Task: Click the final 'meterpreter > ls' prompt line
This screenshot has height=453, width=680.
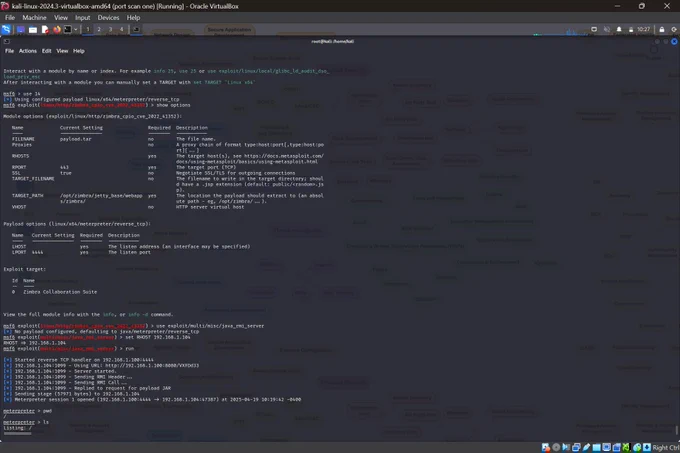Action: (26, 422)
